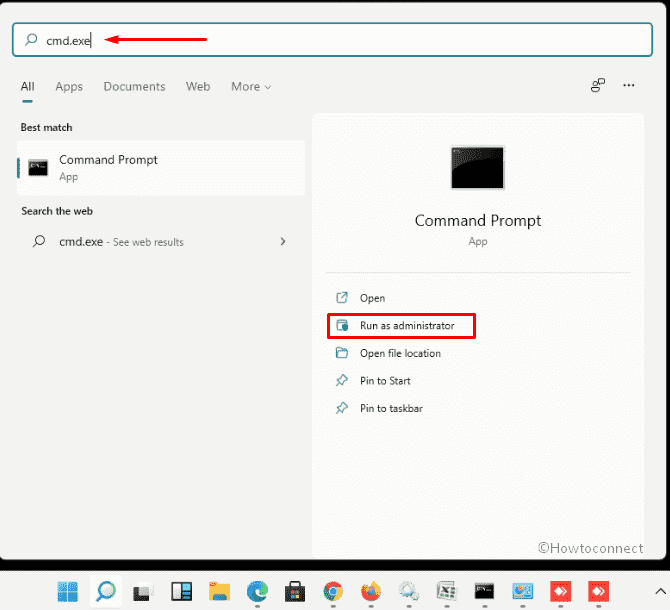Click cmd.exe See web results text
Image resolution: width=670 pixels, height=610 pixels.
tap(121, 242)
